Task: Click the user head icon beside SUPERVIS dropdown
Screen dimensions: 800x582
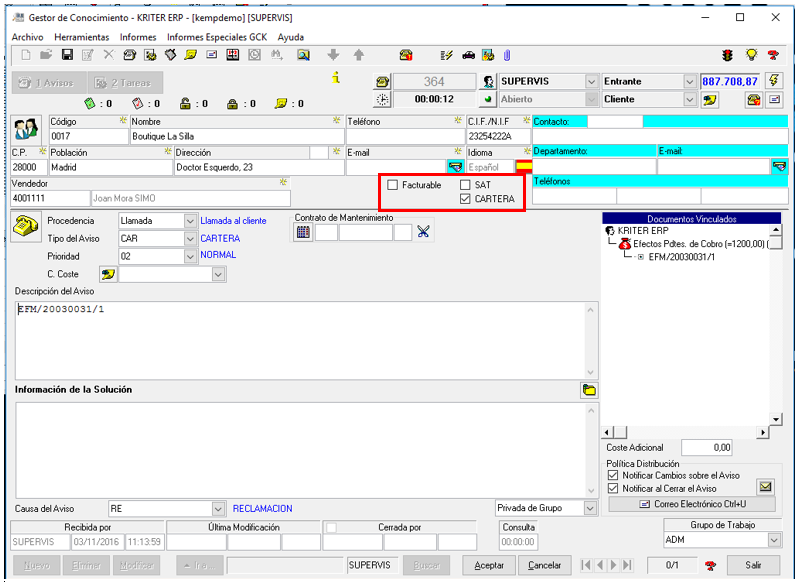Action: coord(488,81)
